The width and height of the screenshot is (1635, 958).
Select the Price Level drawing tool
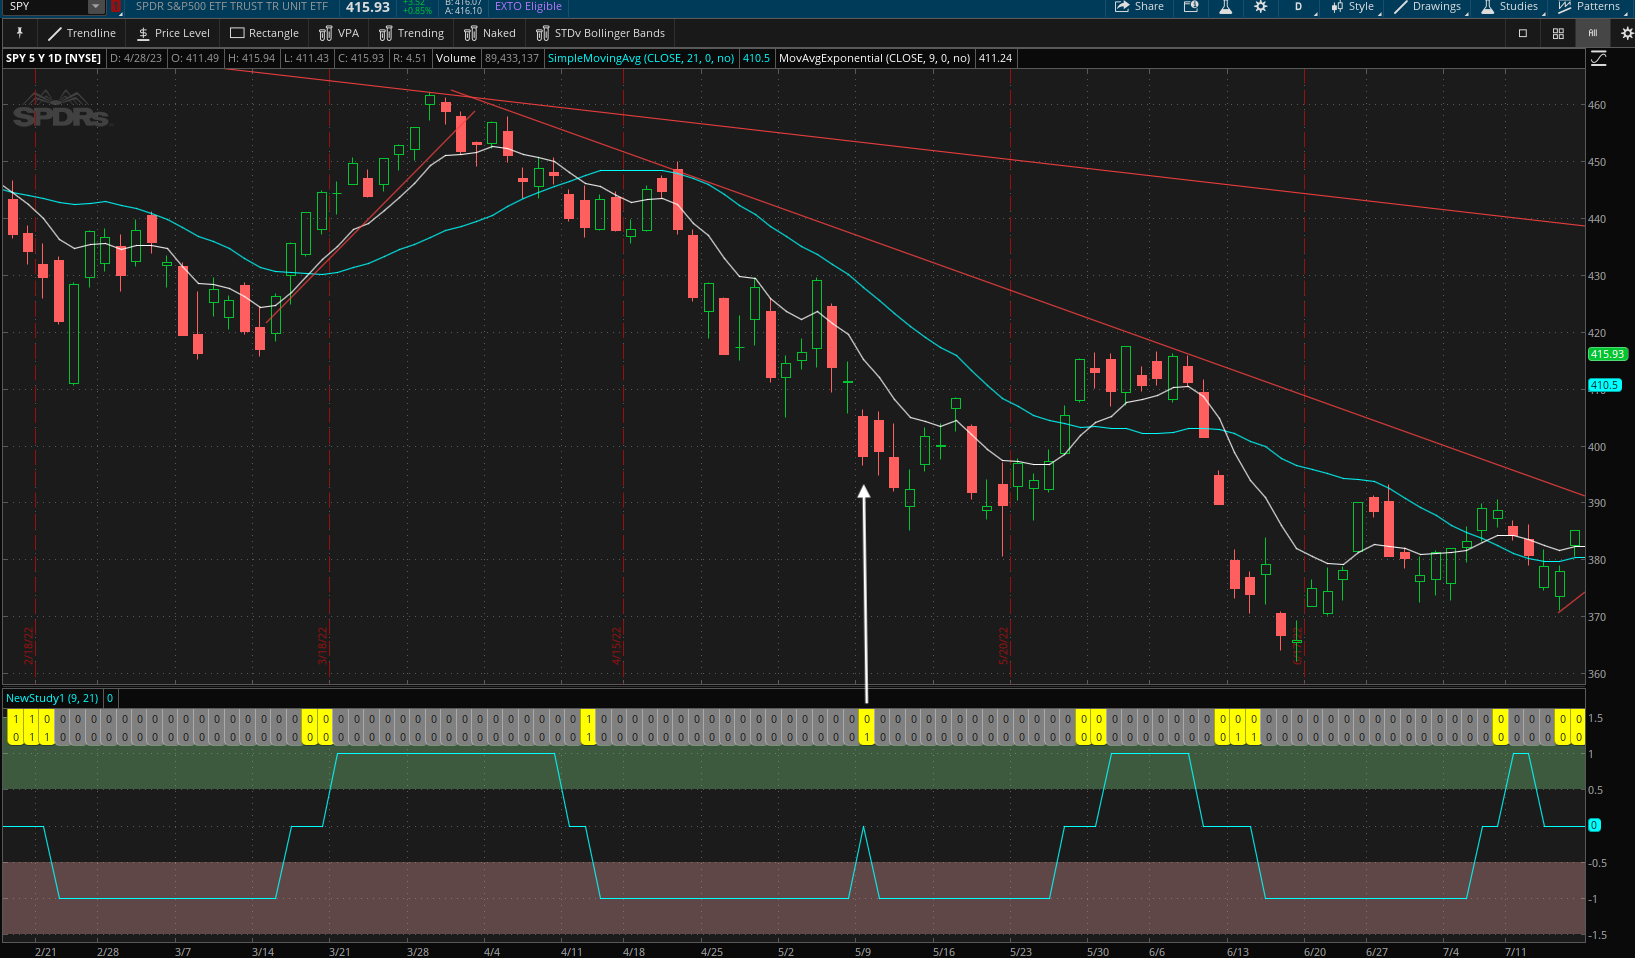[173, 33]
